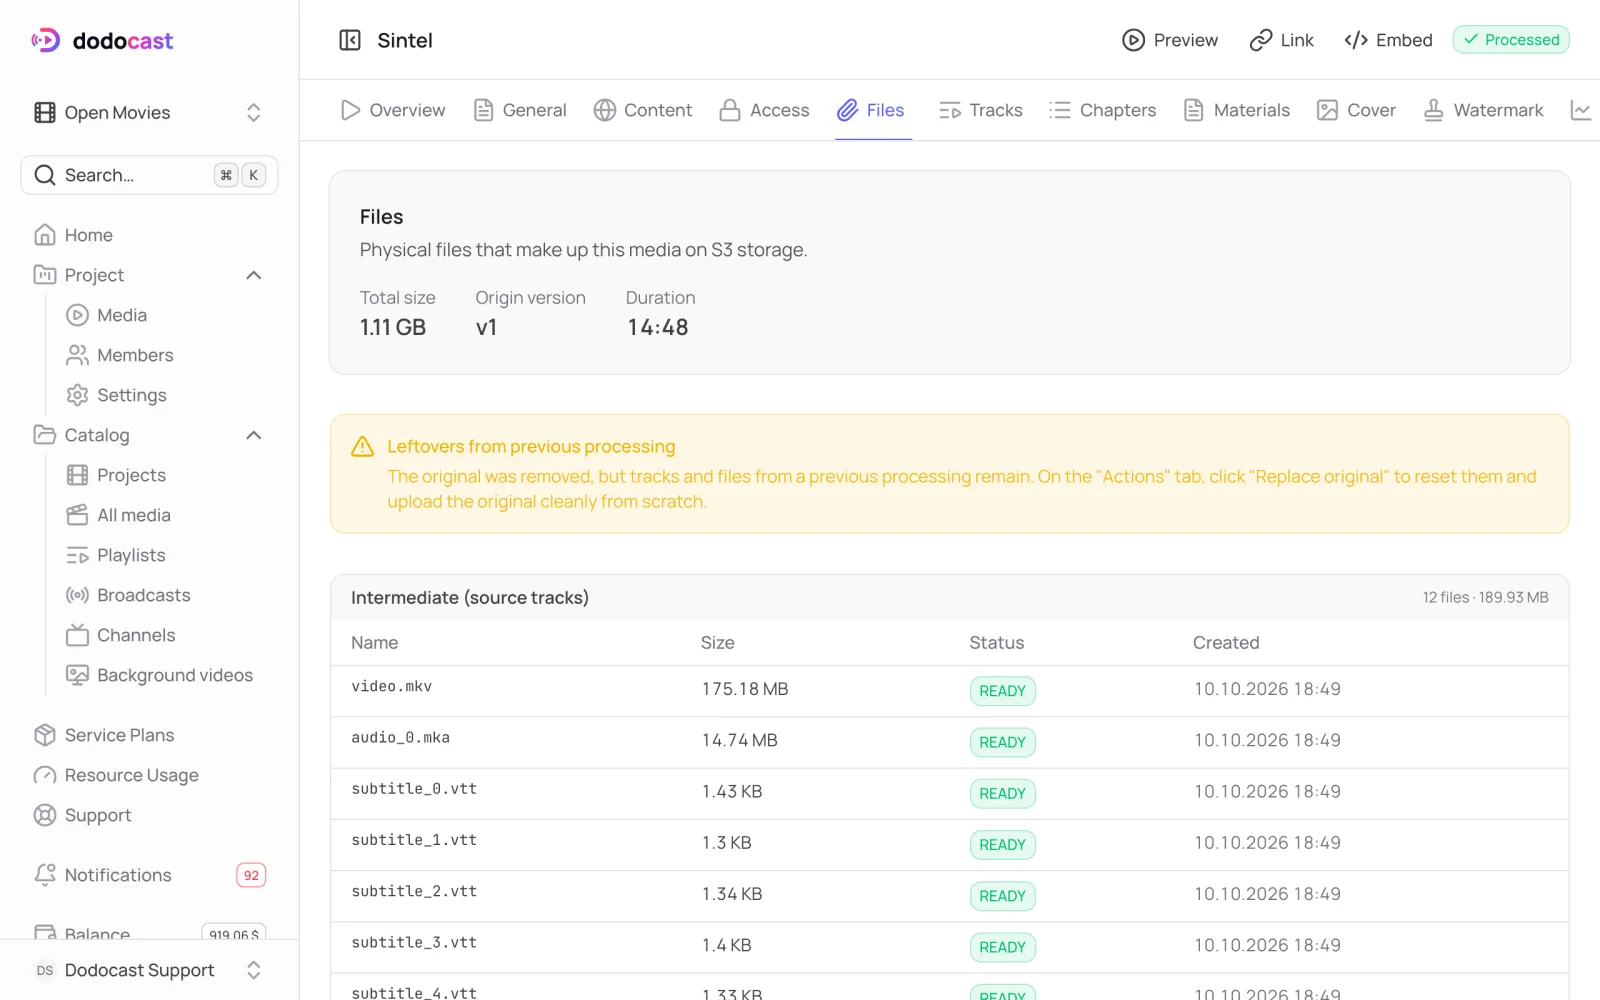
Task: Switch to the Tracks tab
Action: pos(981,110)
